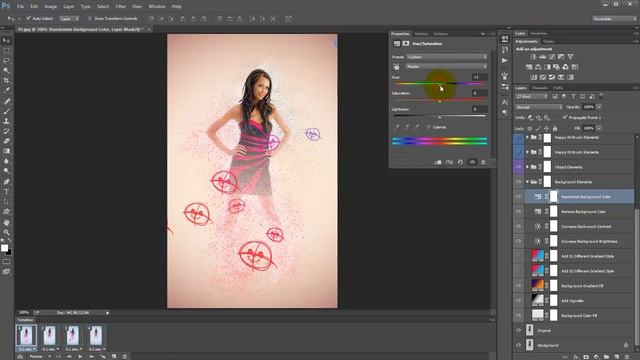Select the second timeline frame thumbnail
The width and height of the screenshot is (640, 360).
(x=49, y=335)
